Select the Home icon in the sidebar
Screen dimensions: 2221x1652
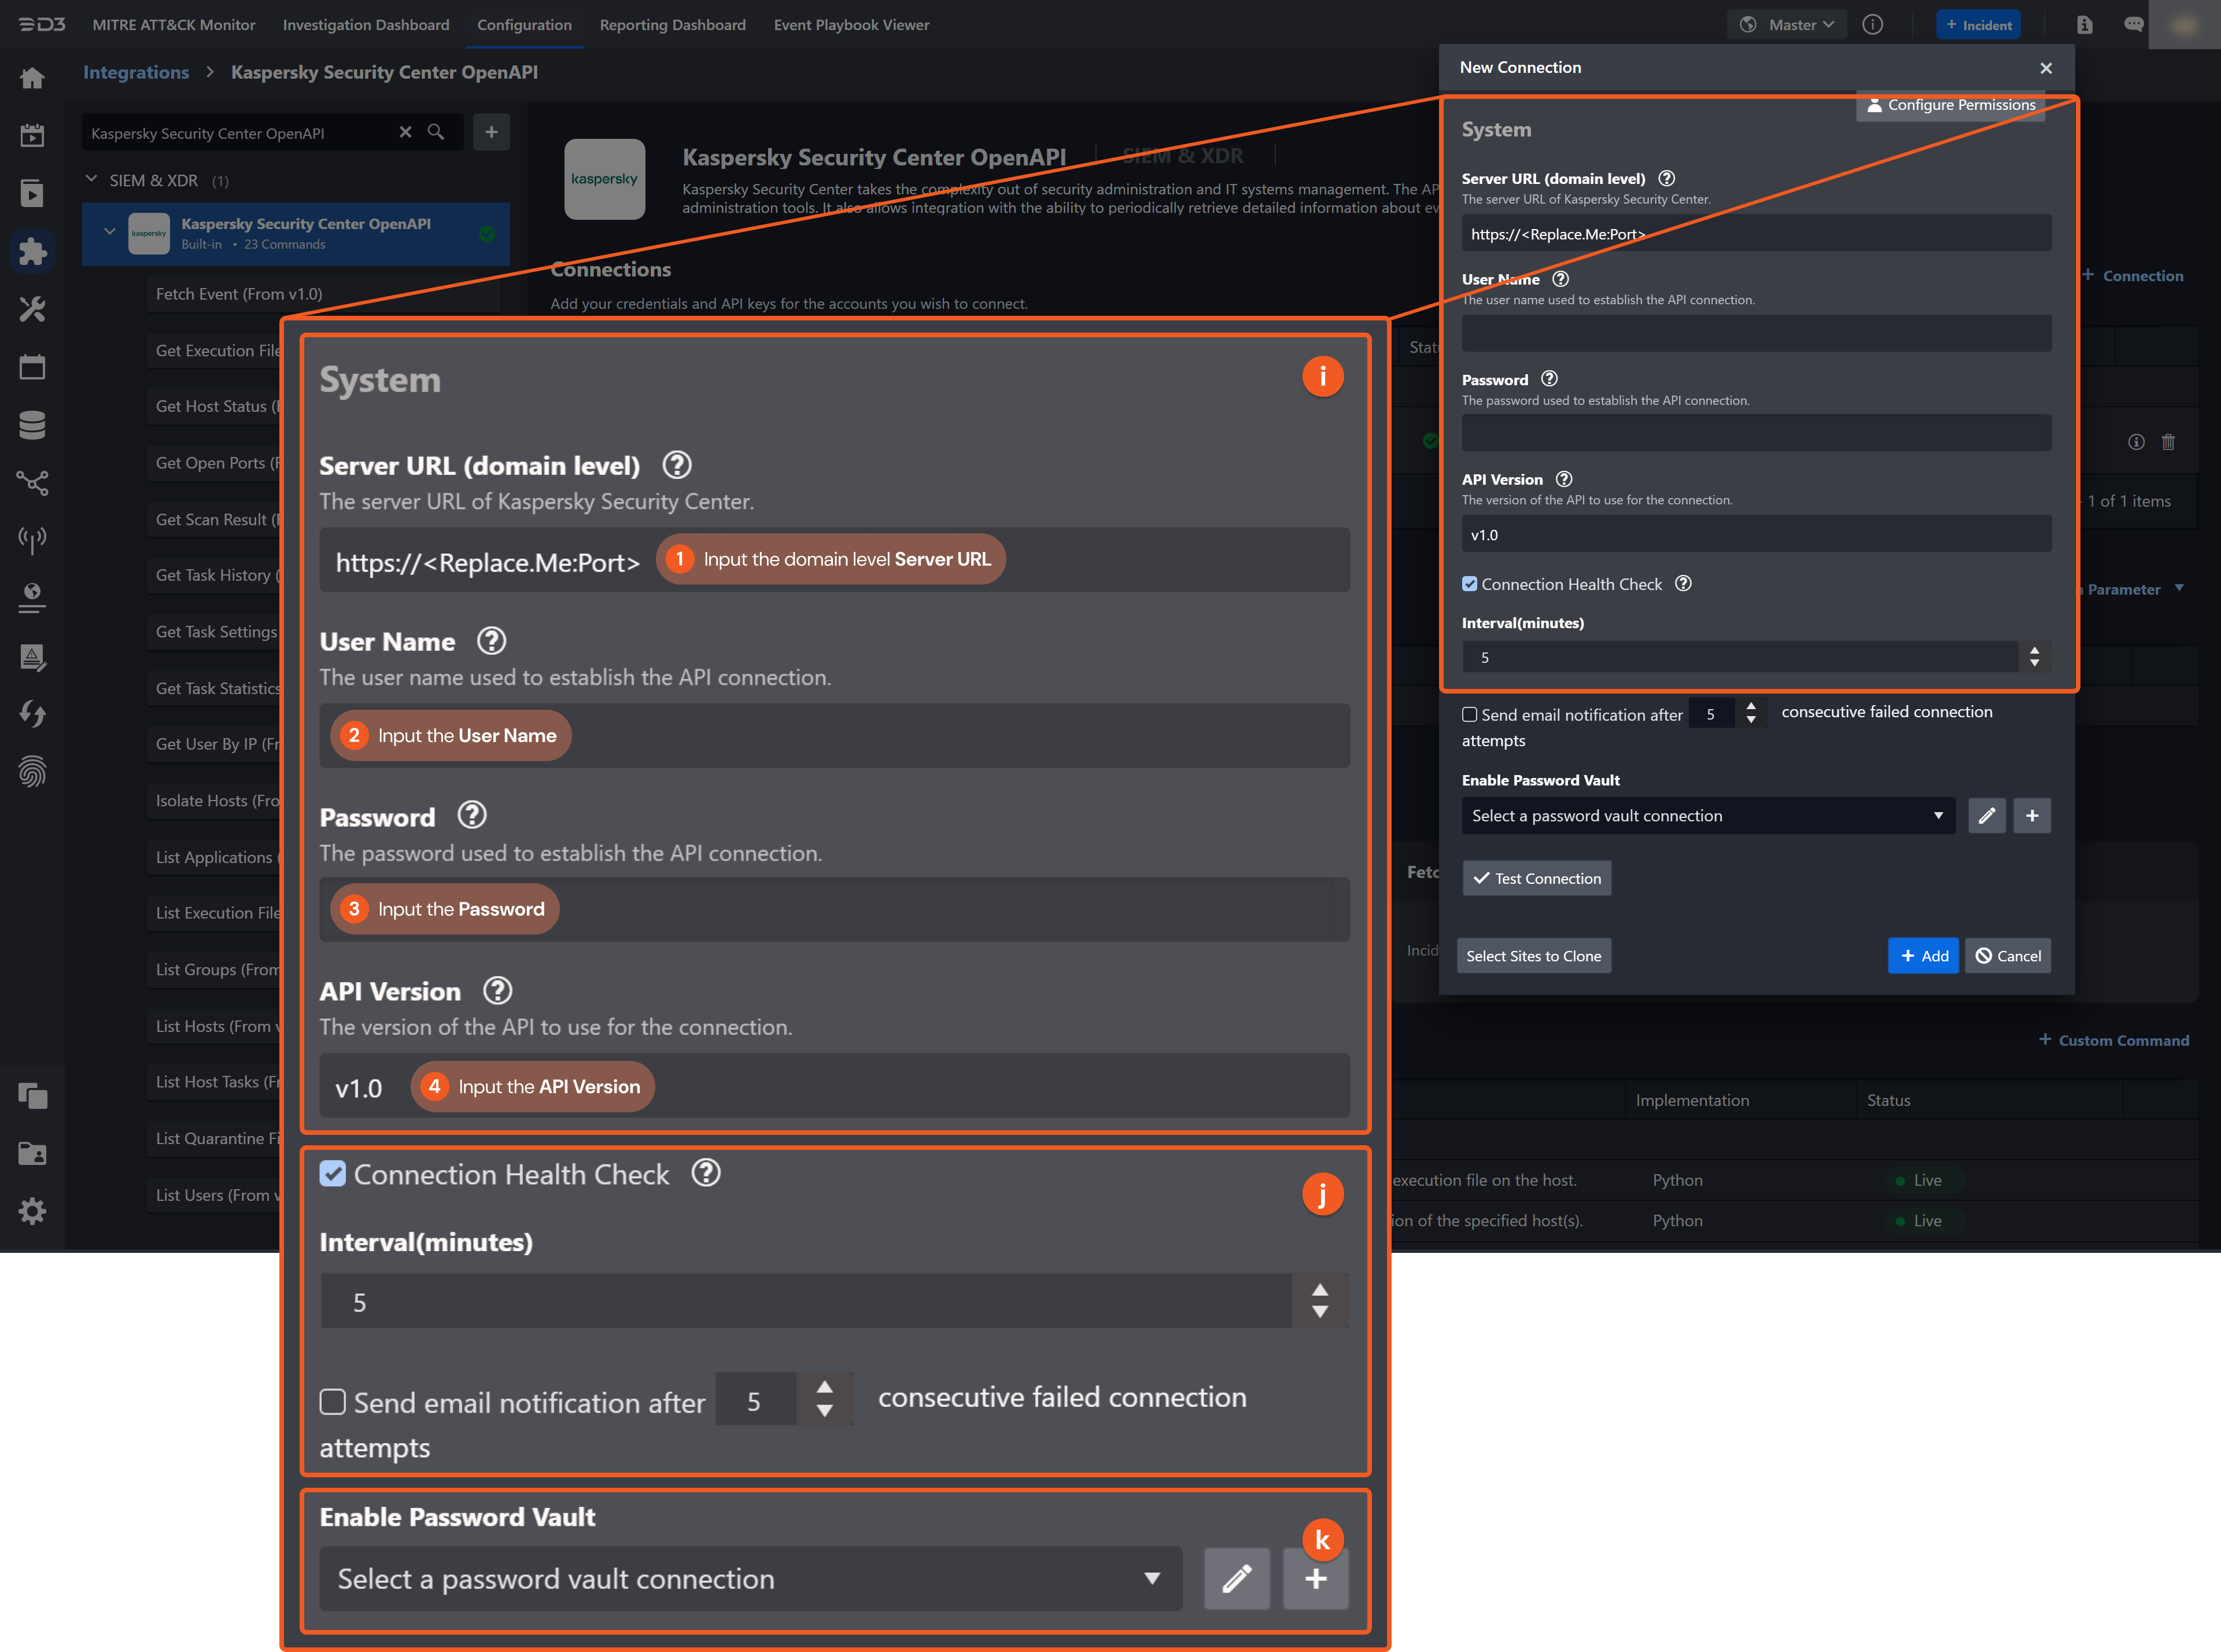(x=32, y=77)
